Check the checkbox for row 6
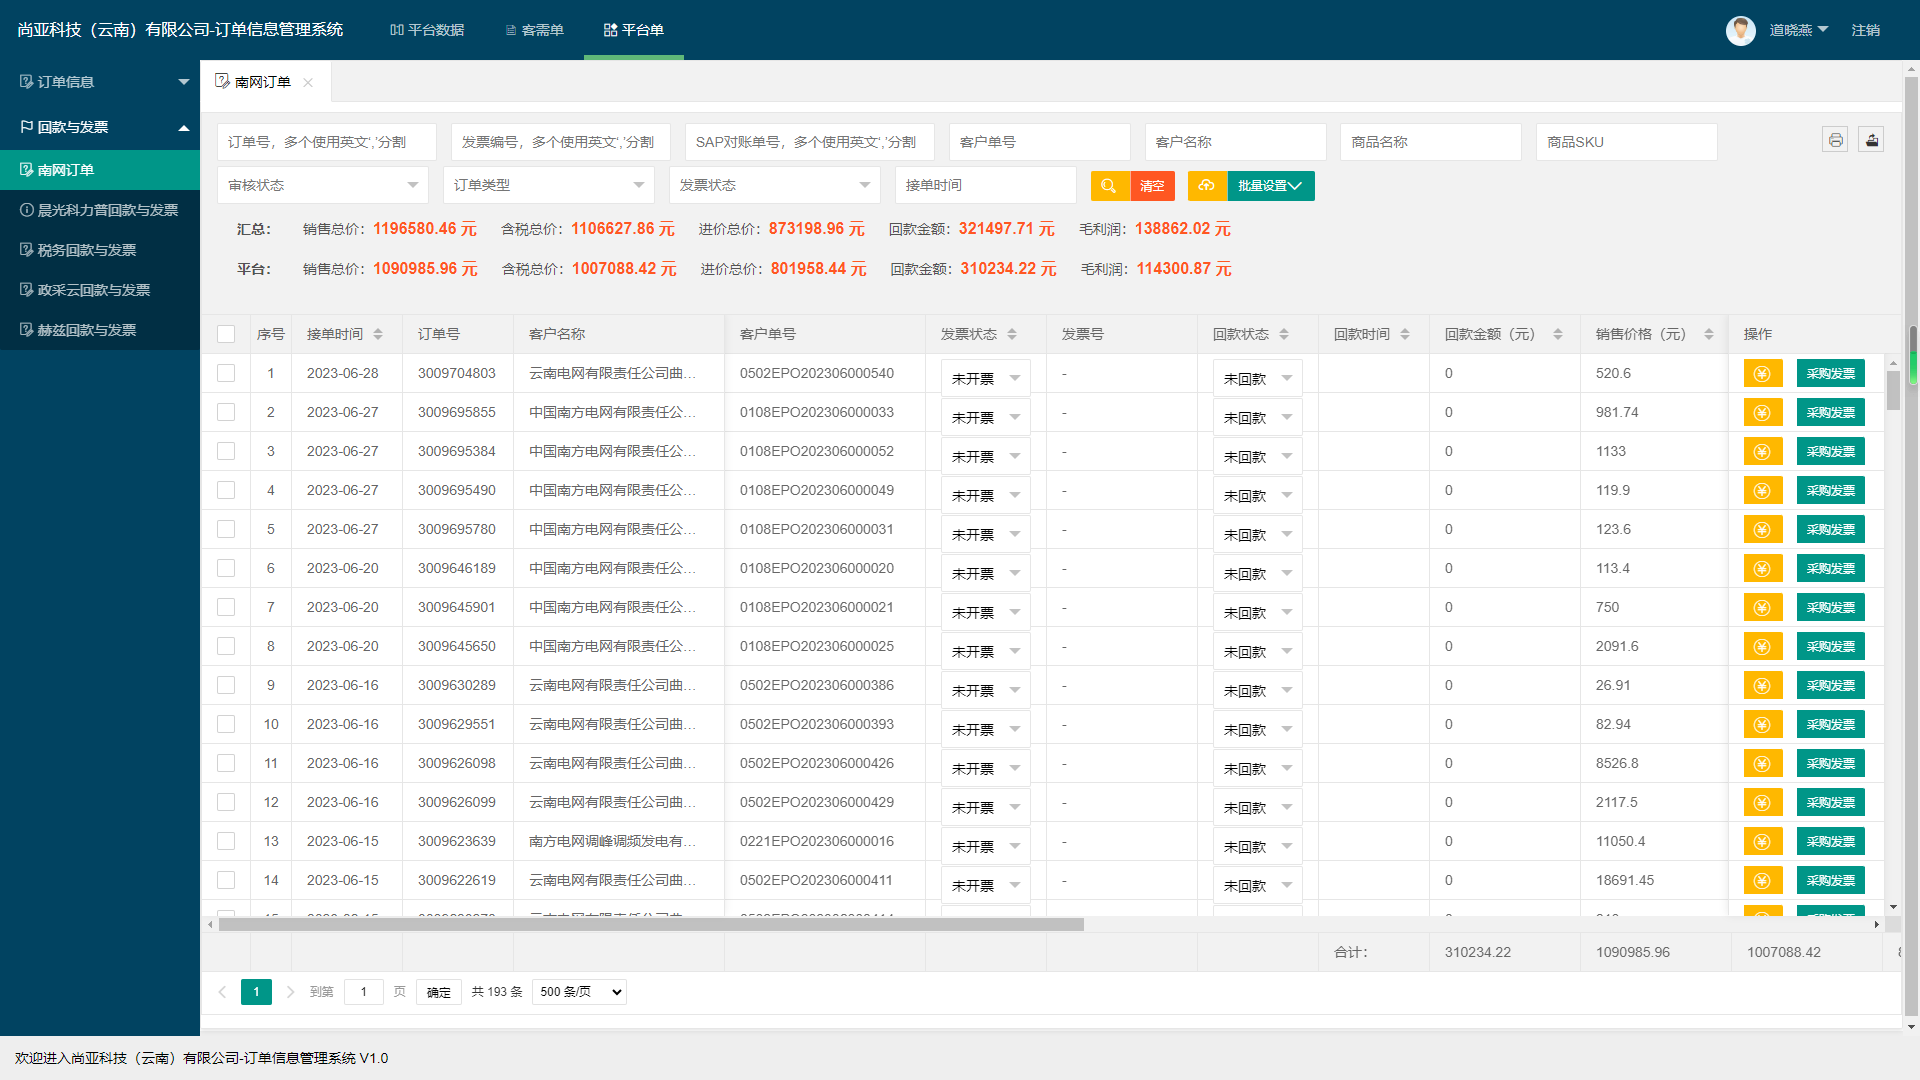The width and height of the screenshot is (1920, 1080). coord(226,568)
